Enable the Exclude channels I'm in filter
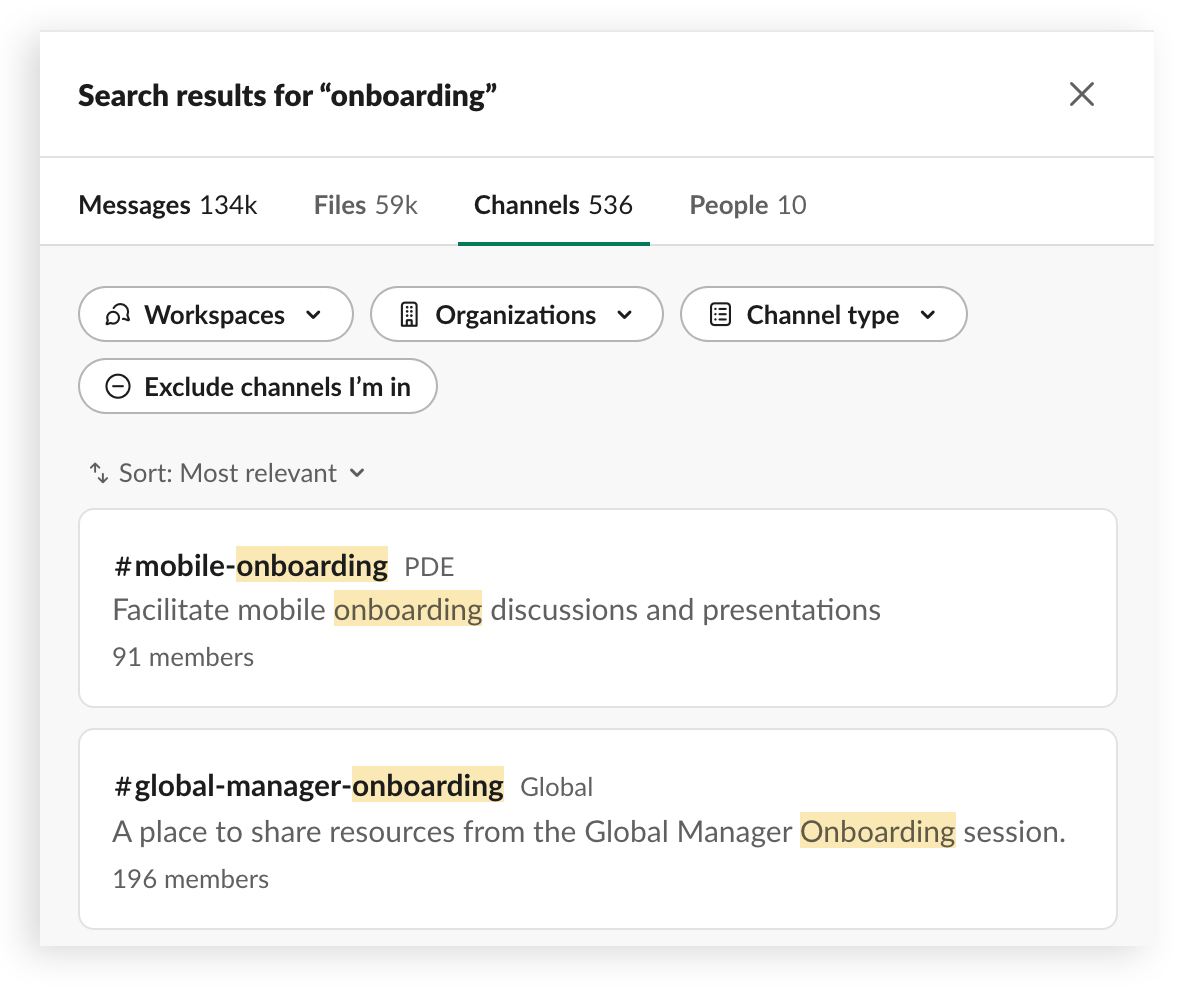 [x=257, y=386]
